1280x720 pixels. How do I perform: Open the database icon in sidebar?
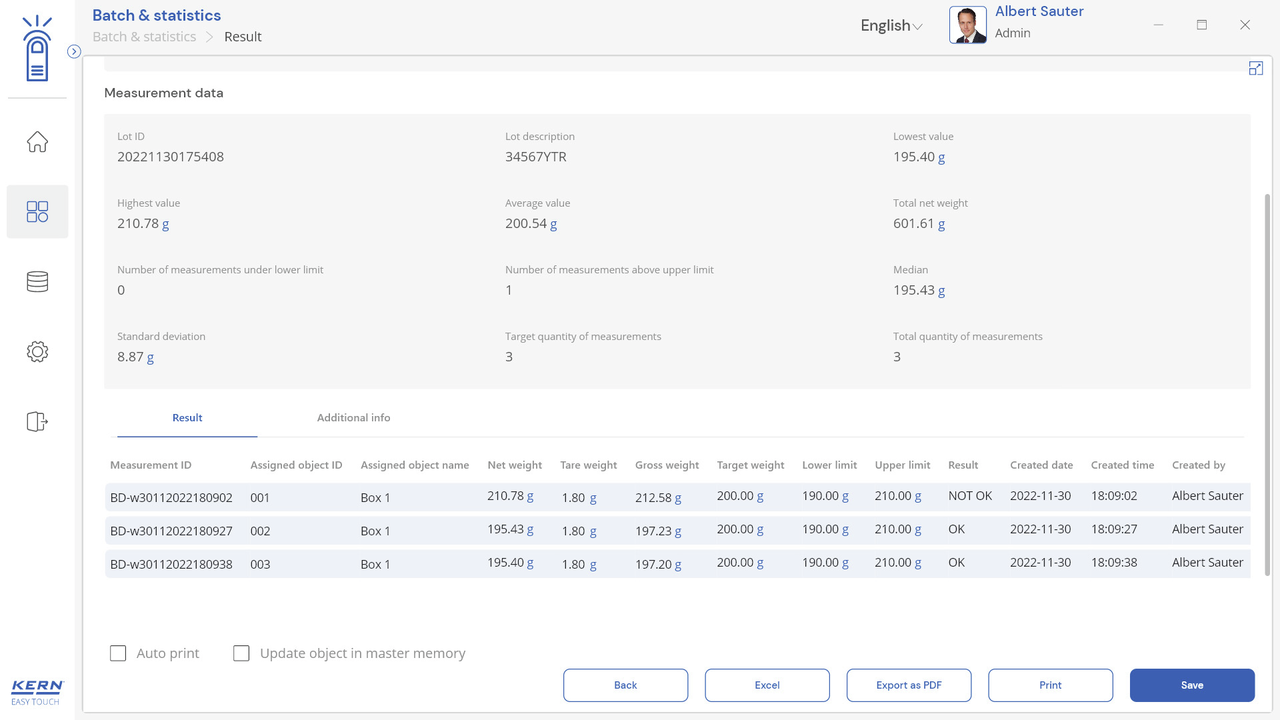click(37, 282)
